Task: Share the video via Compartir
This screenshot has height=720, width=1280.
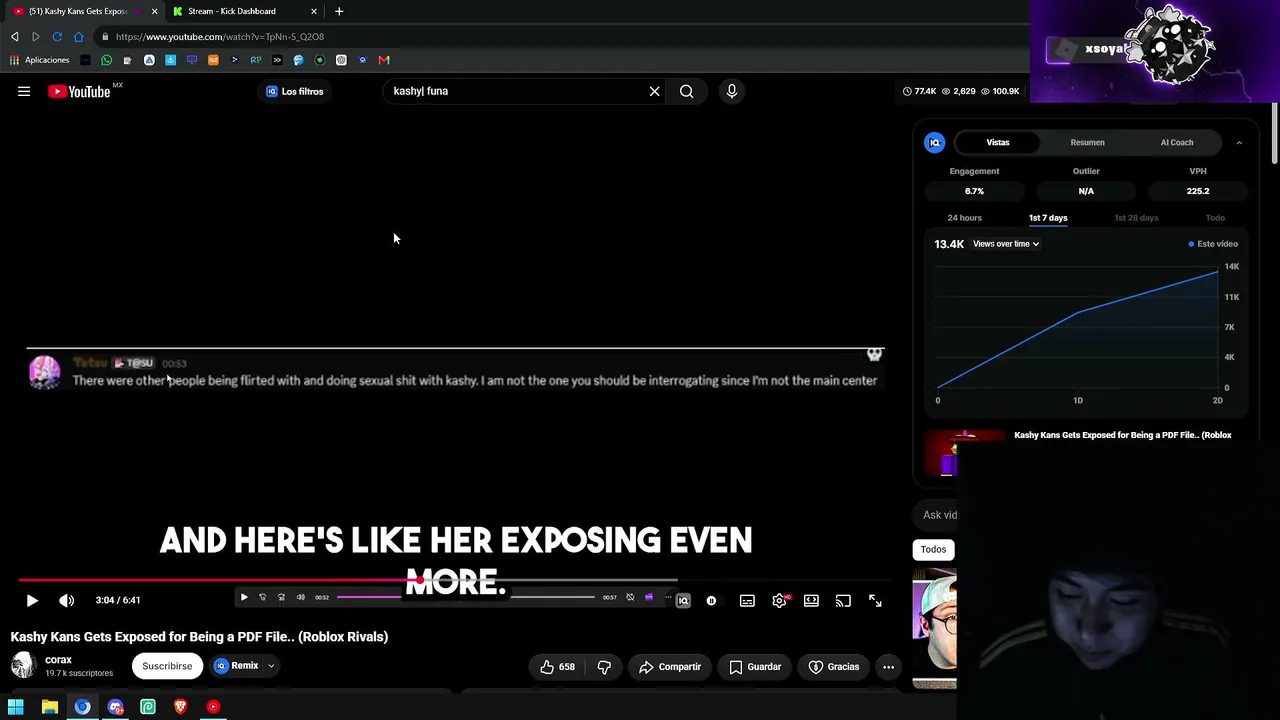Action: point(670,667)
